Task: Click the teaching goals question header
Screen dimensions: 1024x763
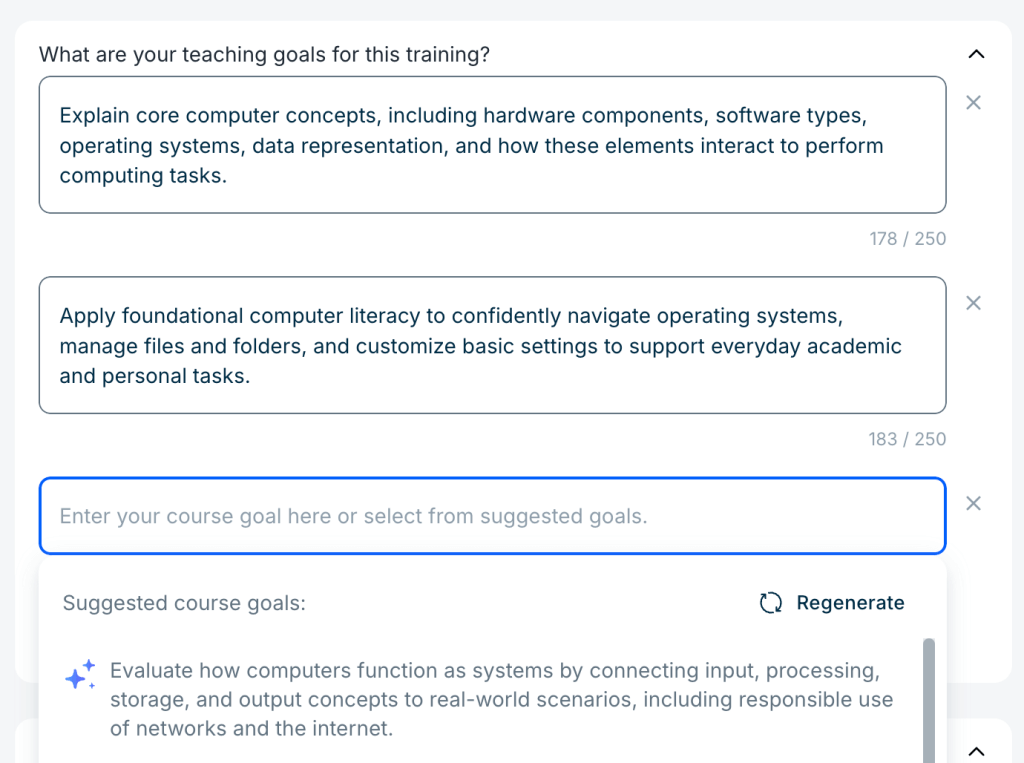Action: (x=264, y=55)
